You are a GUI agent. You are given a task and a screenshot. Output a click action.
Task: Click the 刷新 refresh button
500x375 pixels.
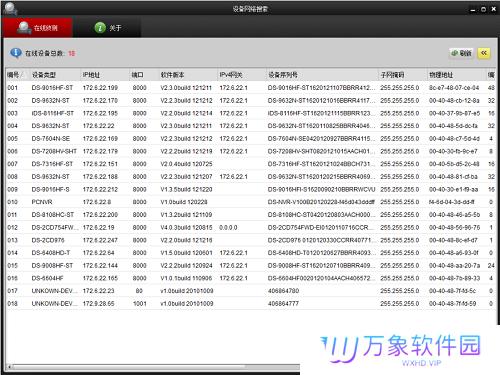point(462,53)
